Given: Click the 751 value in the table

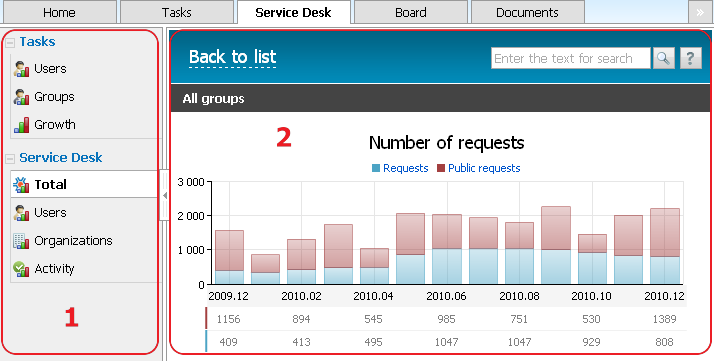Looking at the screenshot, I should click(x=519, y=319).
